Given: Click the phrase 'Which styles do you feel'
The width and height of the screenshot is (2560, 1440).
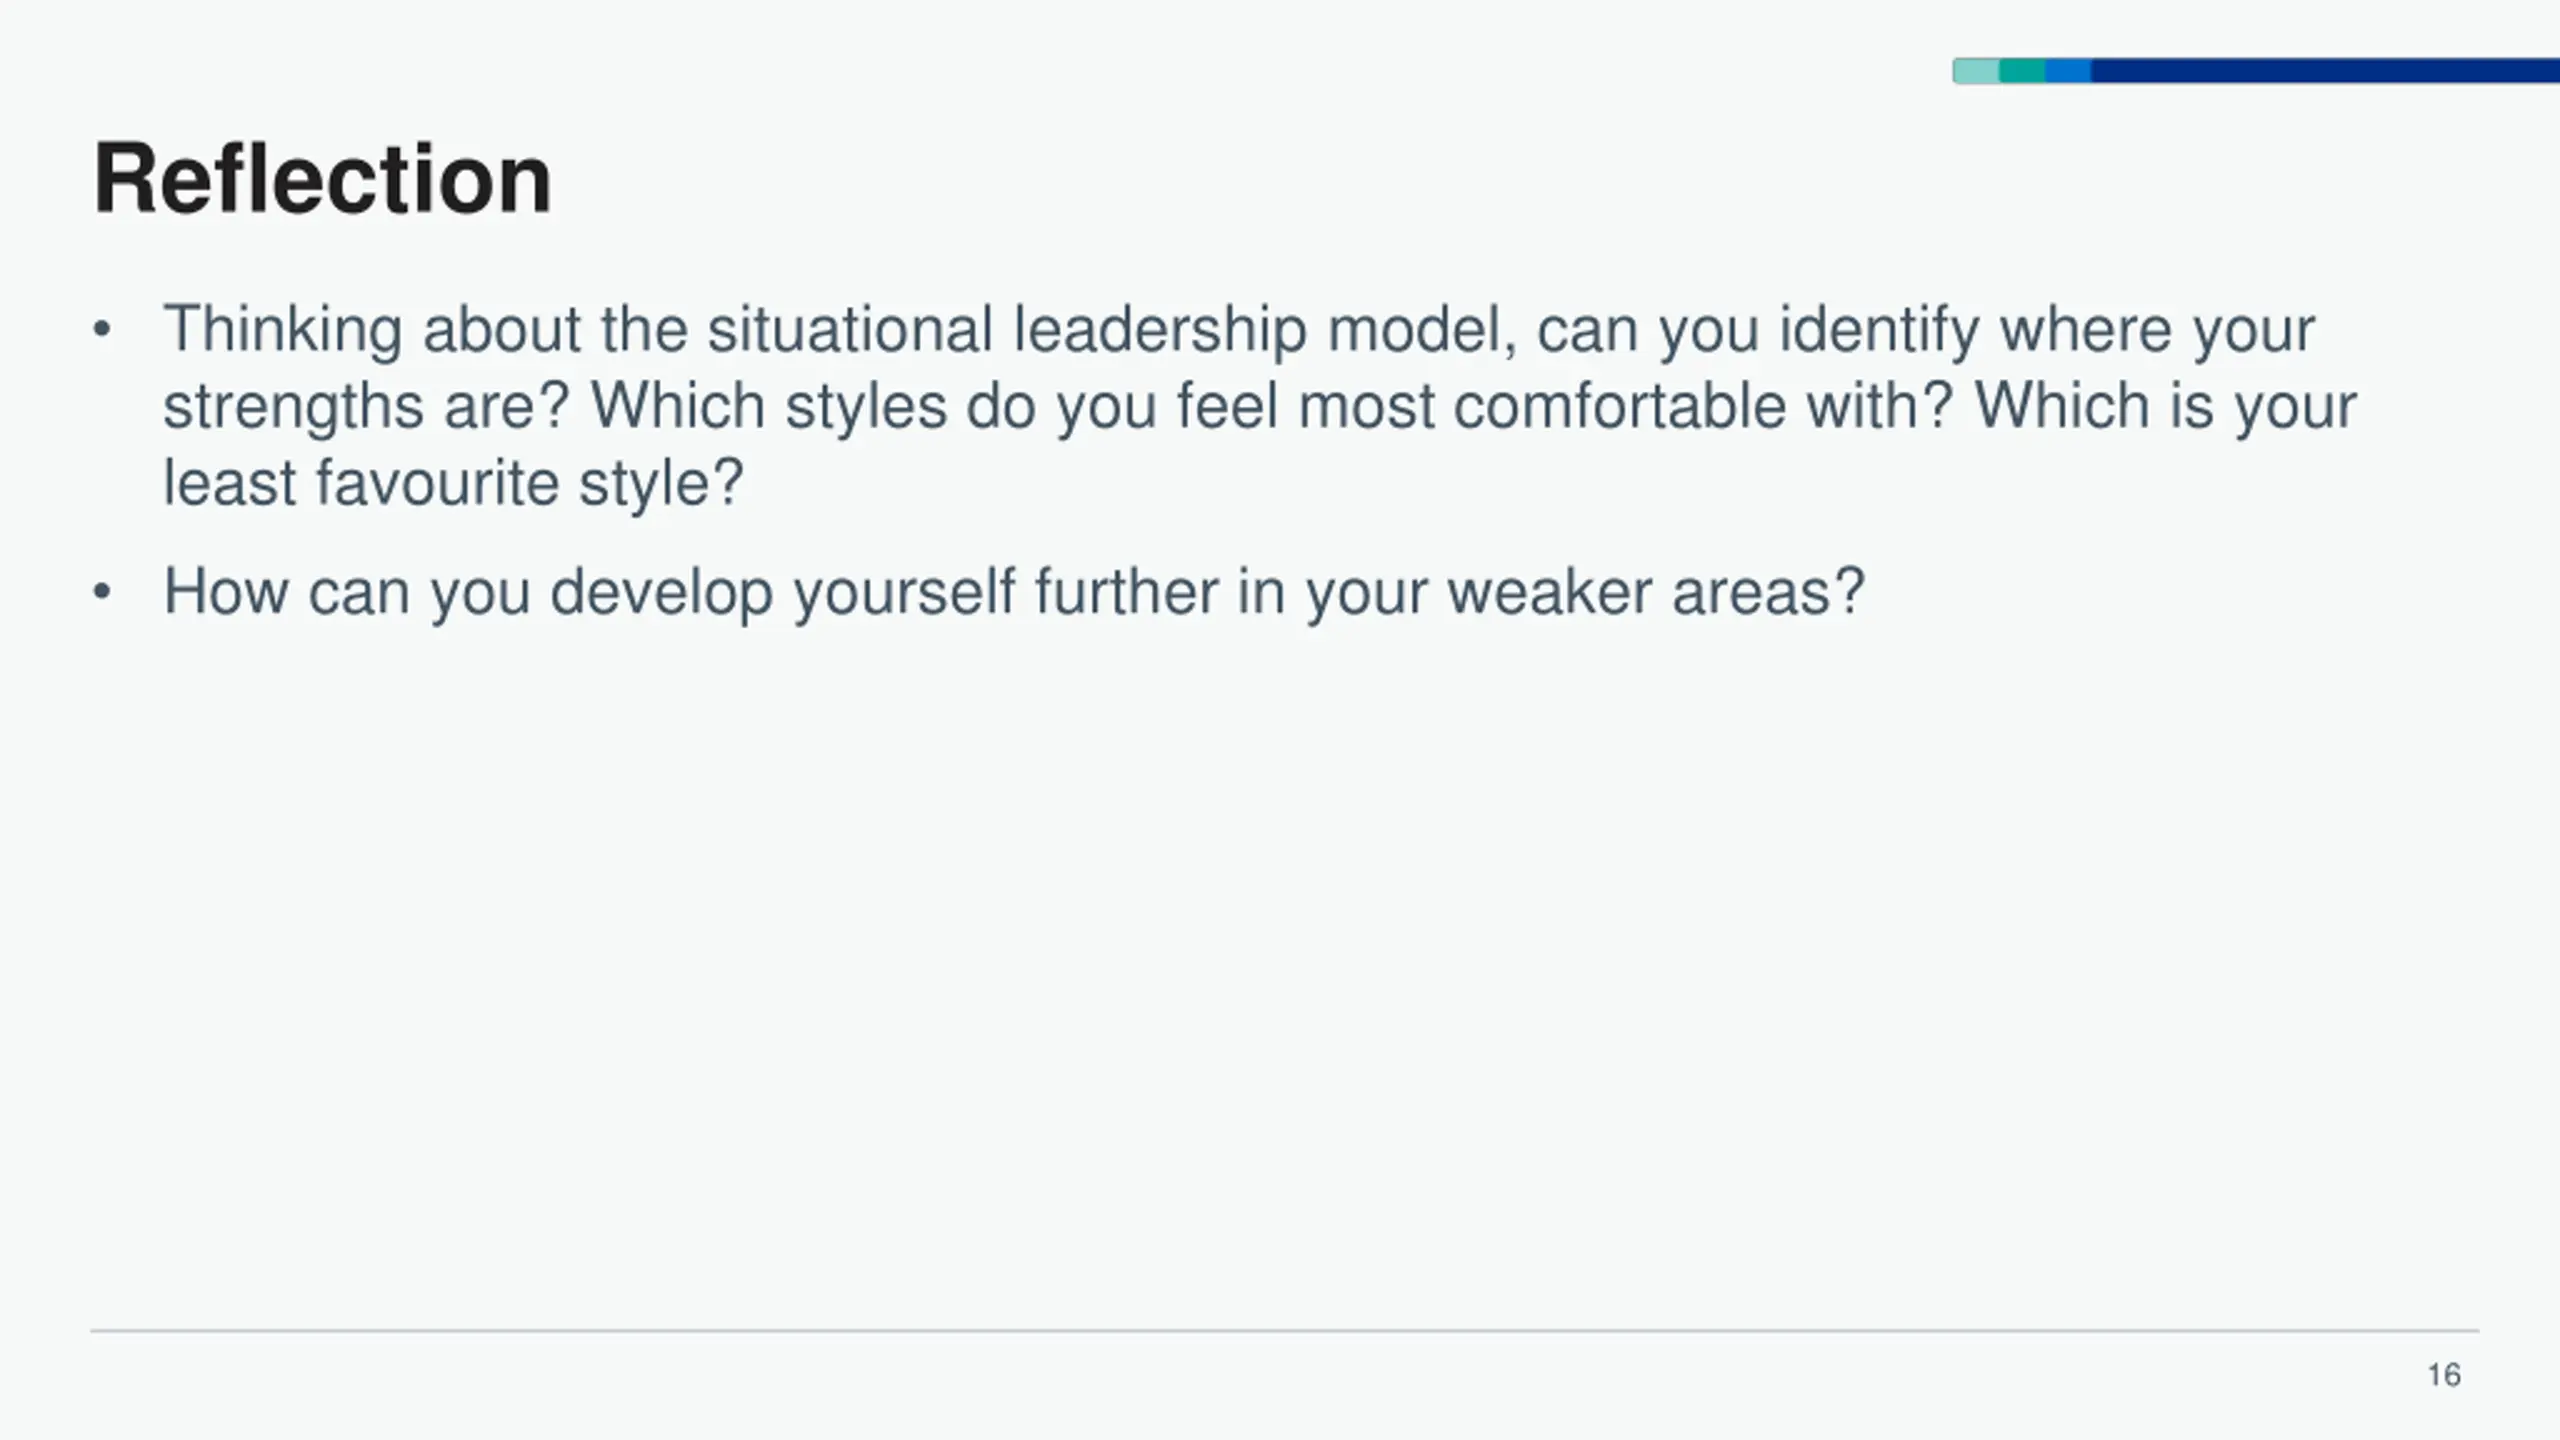Looking at the screenshot, I should tap(934, 407).
